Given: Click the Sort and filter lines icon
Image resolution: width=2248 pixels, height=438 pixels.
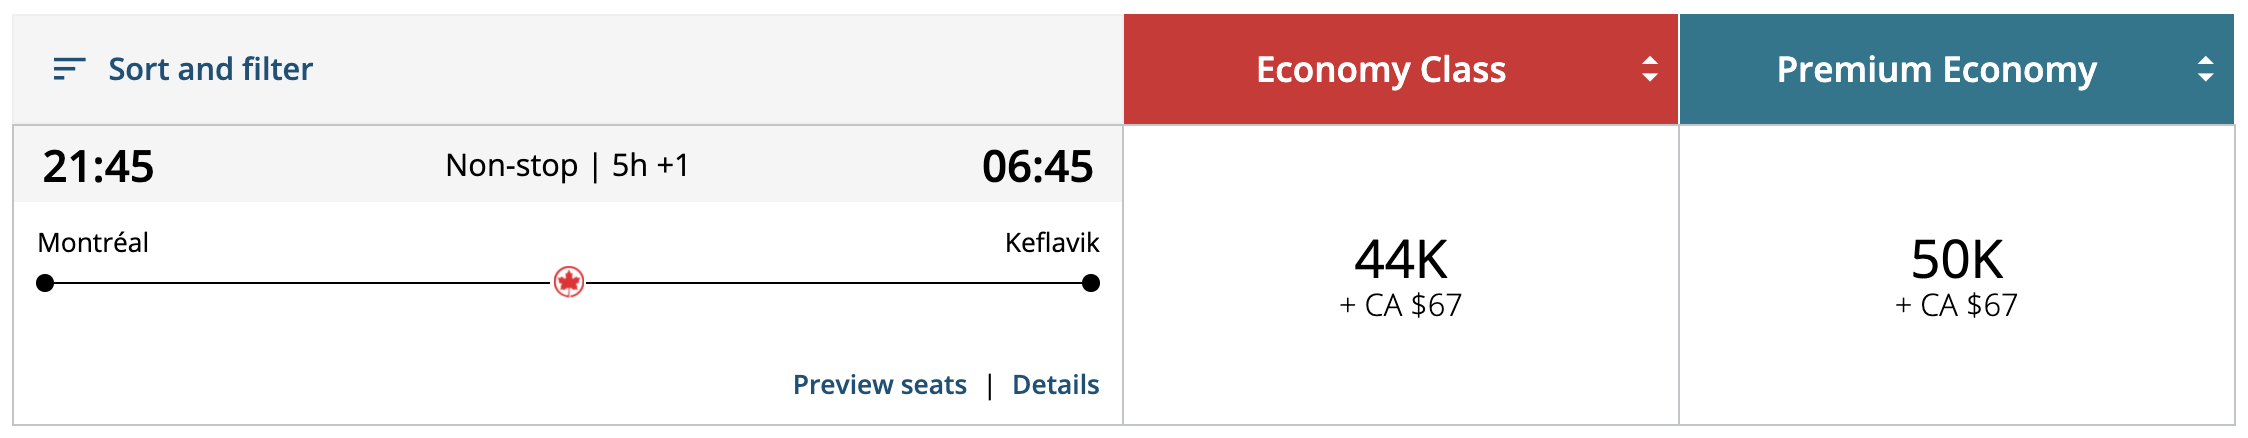Looking at the screenshot, I should [x=69, y=69].
